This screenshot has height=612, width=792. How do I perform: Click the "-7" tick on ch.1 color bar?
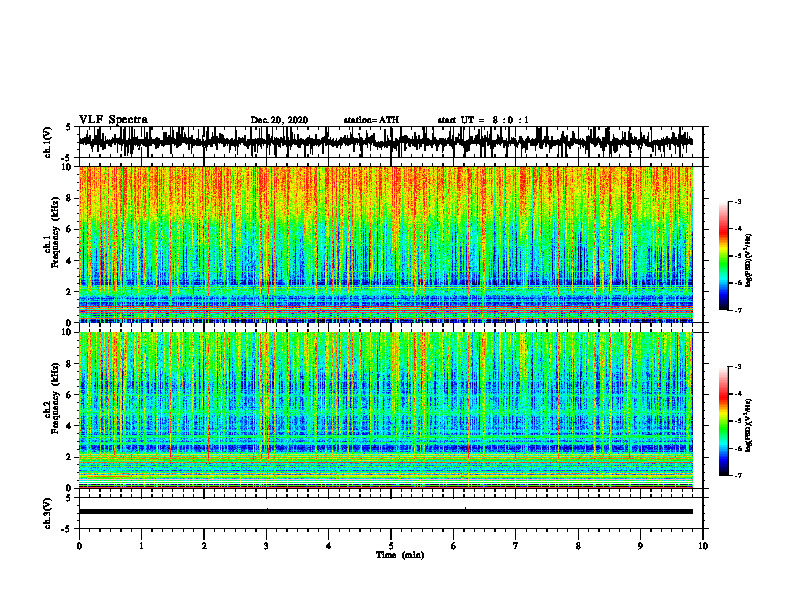(738, 310)
